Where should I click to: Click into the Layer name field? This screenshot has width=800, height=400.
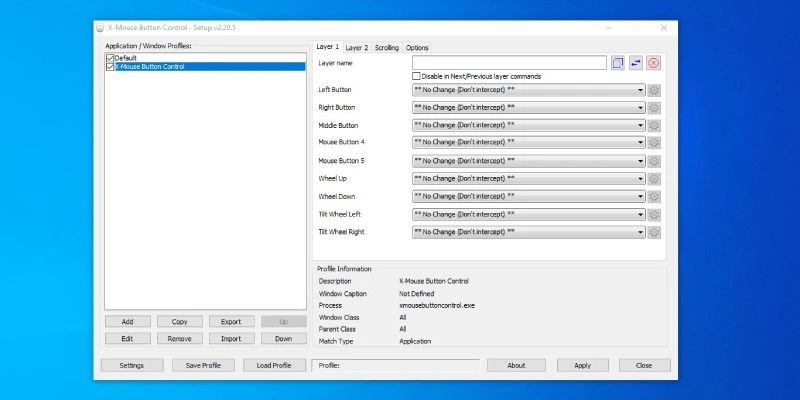(x=509, y=63)
